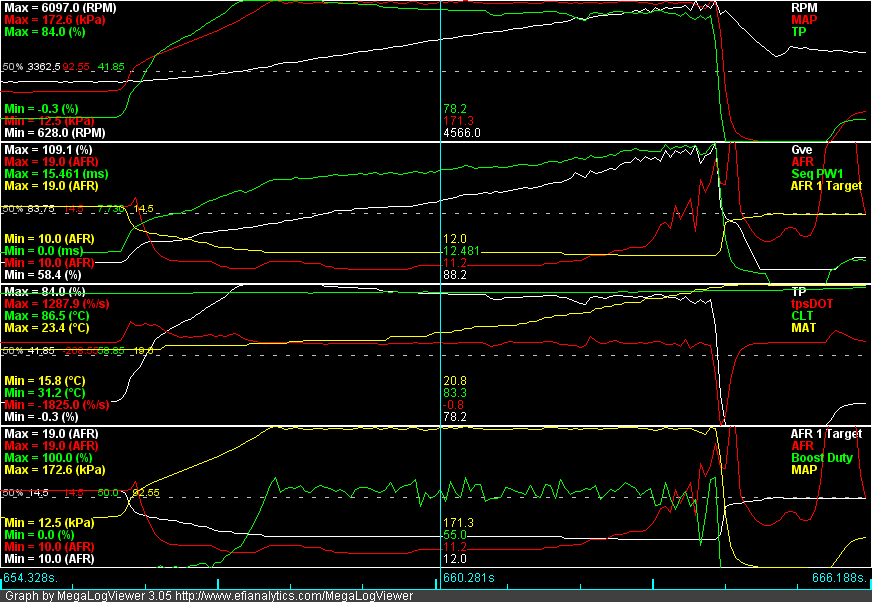Click the yellow MAT legend label
This screenshot has height=602, width=872.
[x=803, y=327]
